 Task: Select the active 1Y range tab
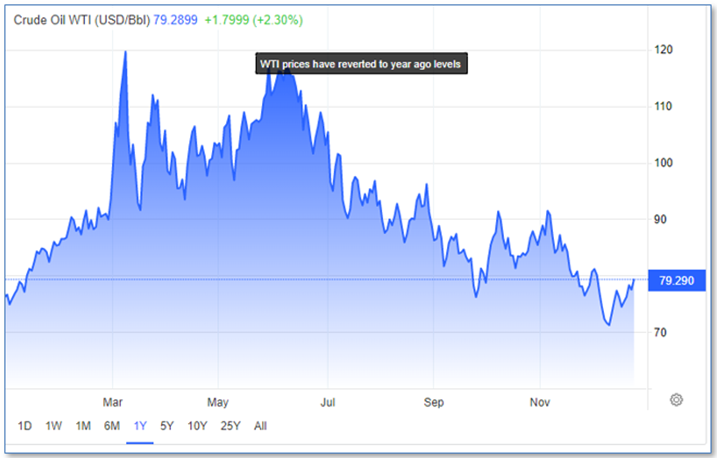tap(140, 426)
